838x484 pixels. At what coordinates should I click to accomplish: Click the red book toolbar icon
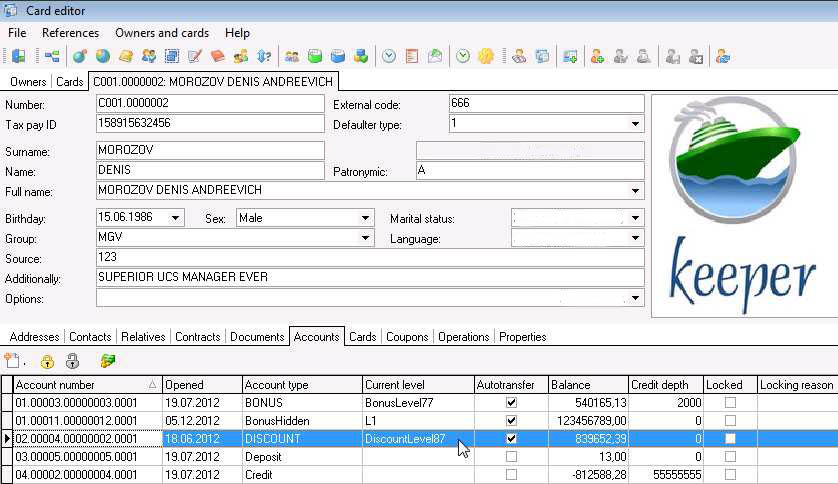[x=218, y=56]
